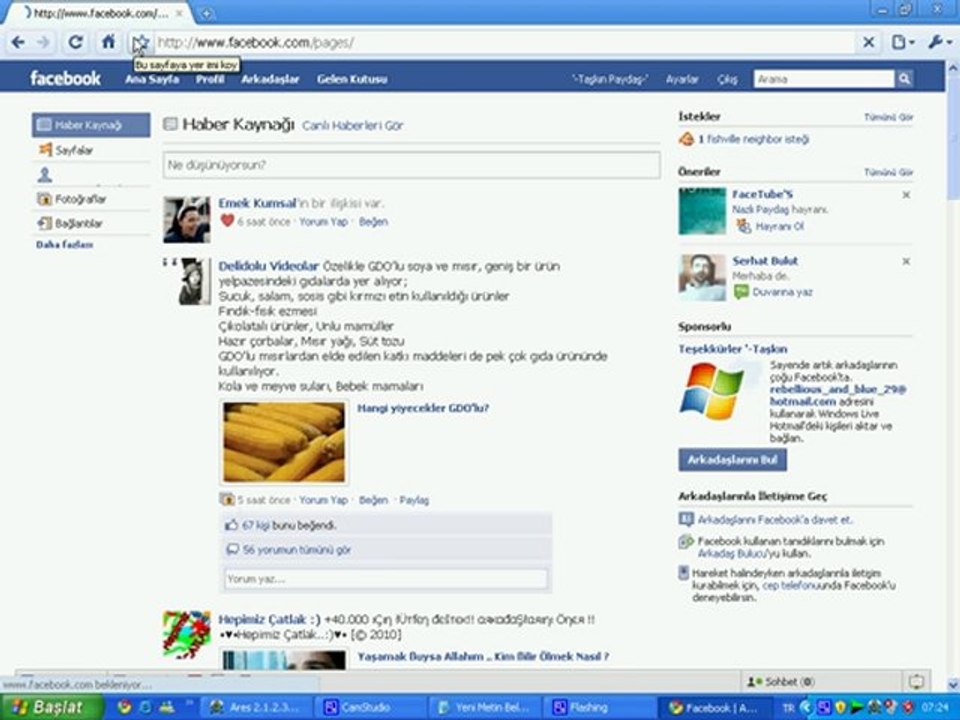Open Arkadaşlar in the top bar
The image size is (960, 720).
pyautogui.click(x=270, y=79)
